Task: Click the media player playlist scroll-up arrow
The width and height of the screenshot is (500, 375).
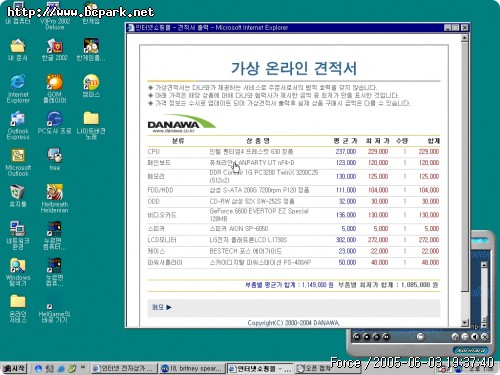Action: pyautogui.click(x=484, y=265)
